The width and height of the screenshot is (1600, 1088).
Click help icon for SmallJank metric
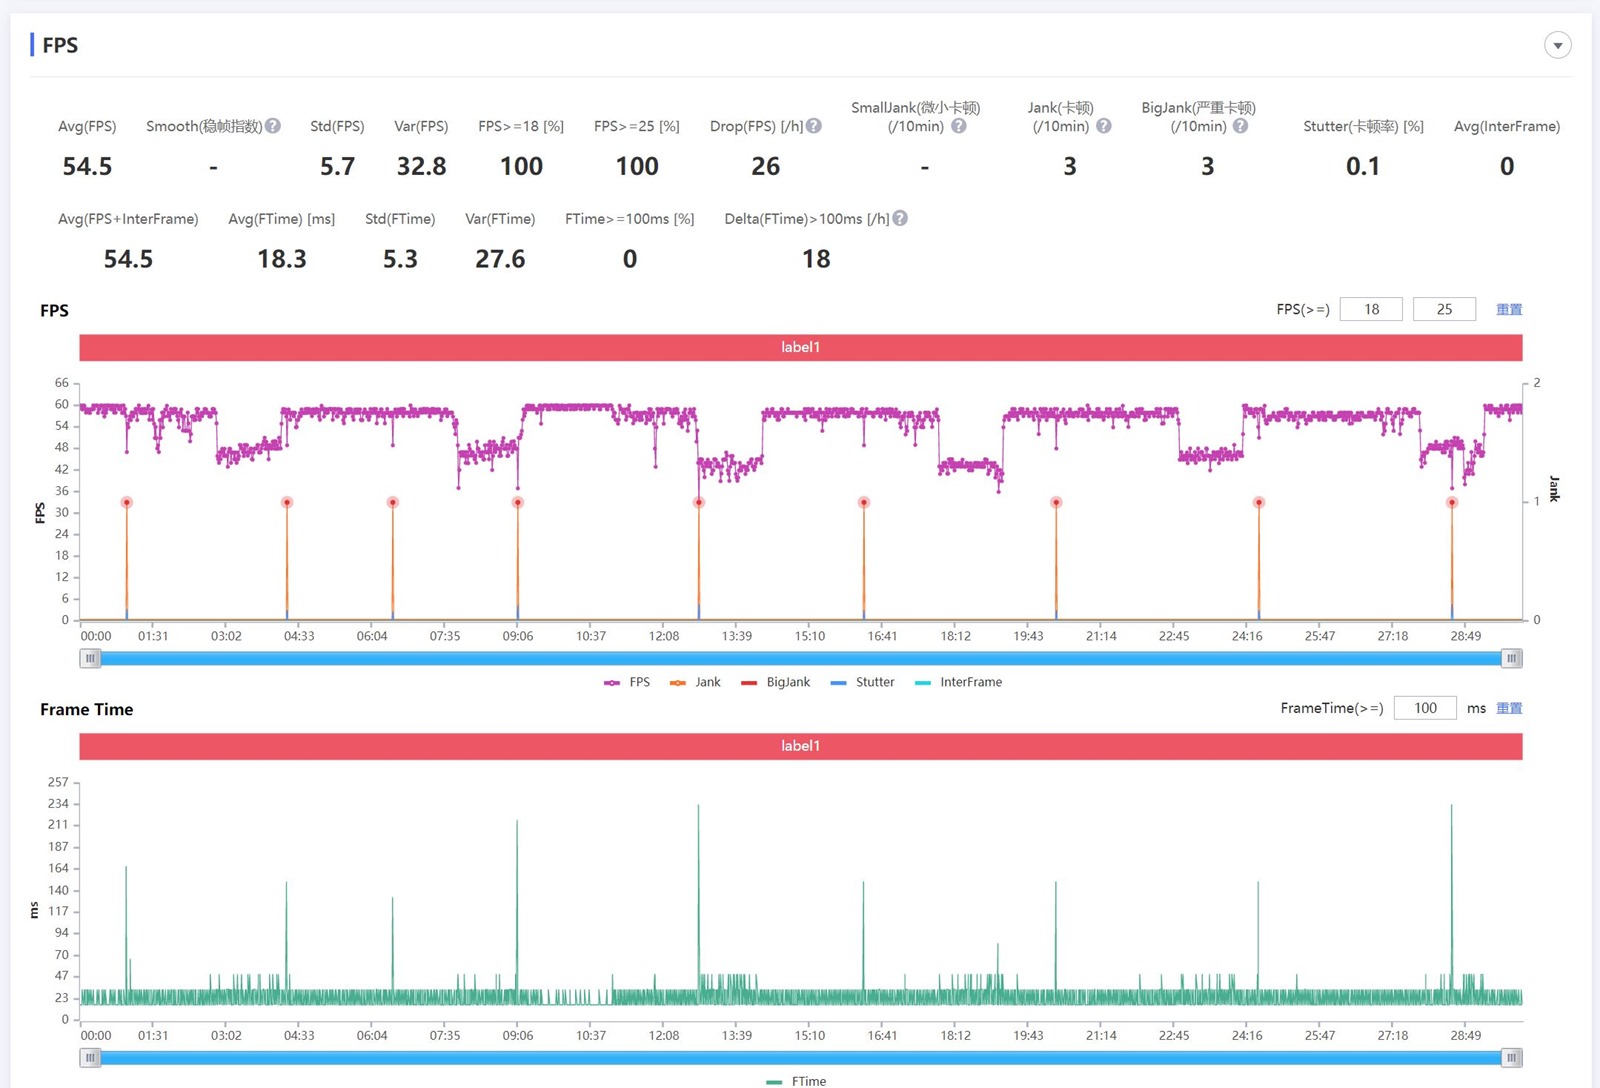tap(958, 126)
